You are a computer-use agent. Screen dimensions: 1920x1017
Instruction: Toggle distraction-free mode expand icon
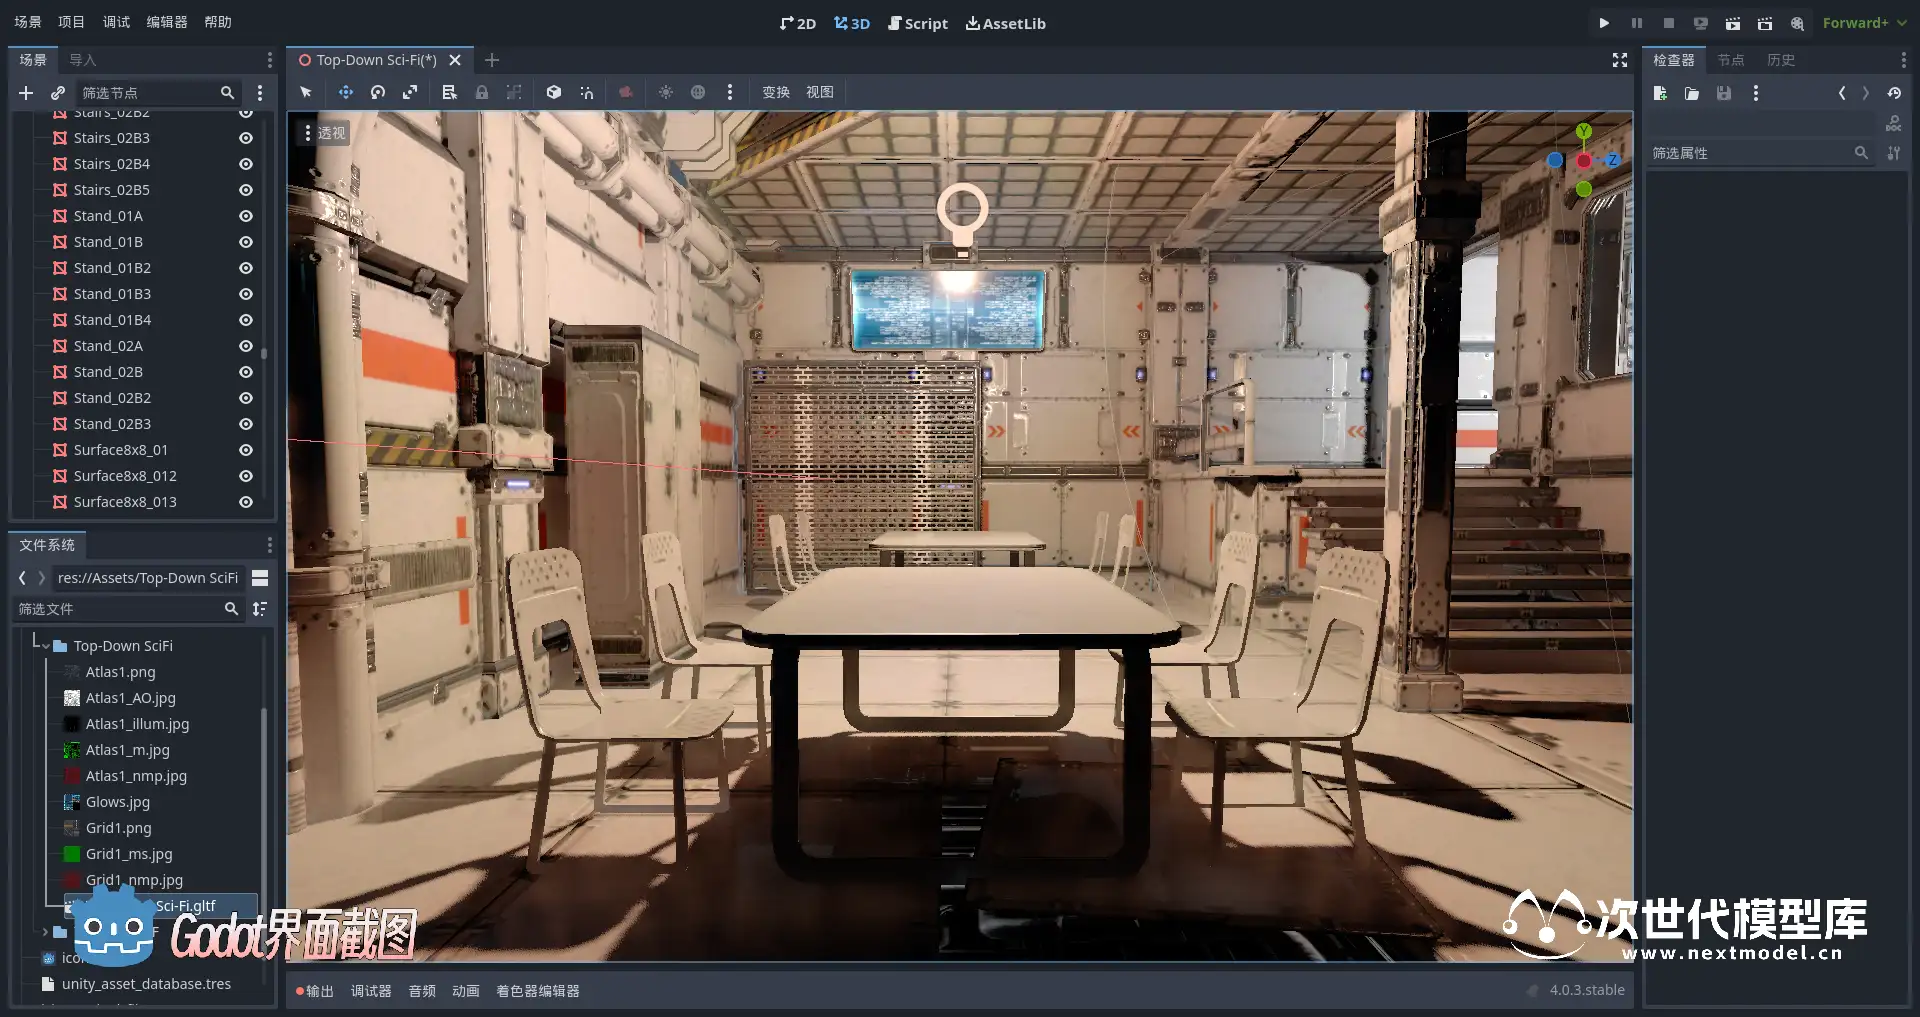pos(1620,60)
